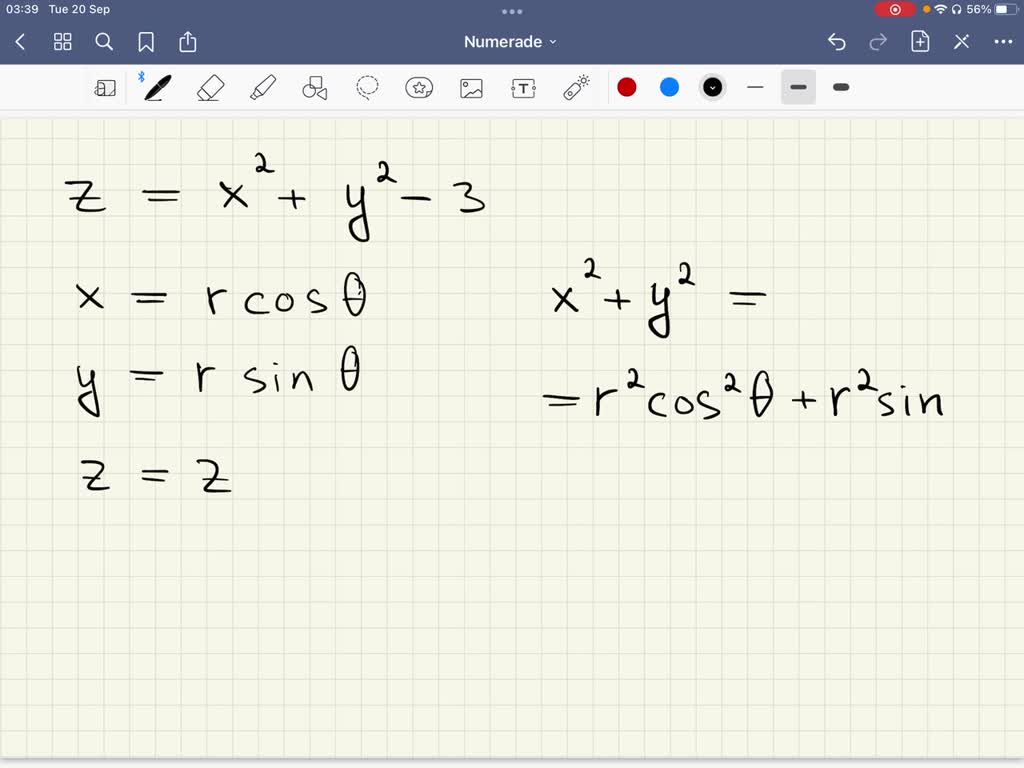Open the Shapes tool
1024x768 pixels.
coord(315,87)
